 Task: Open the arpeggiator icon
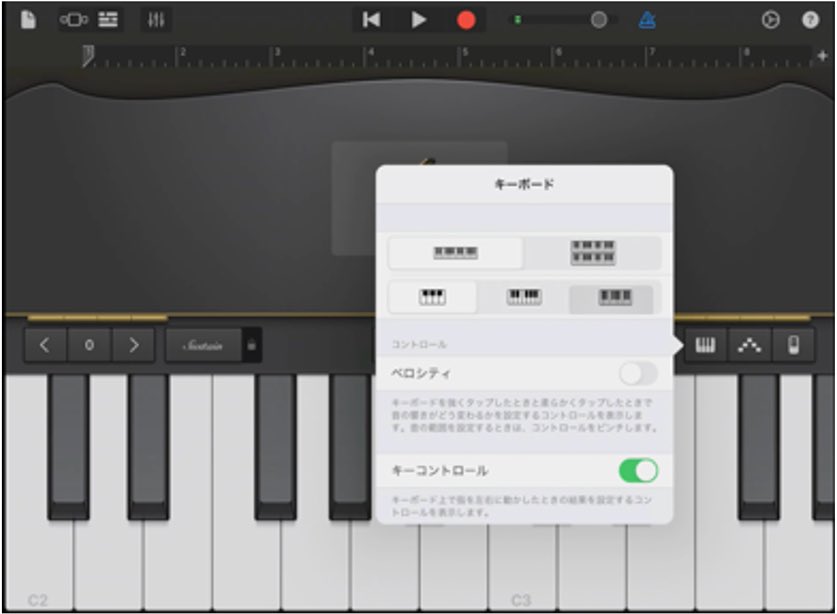tap(749, 345)
